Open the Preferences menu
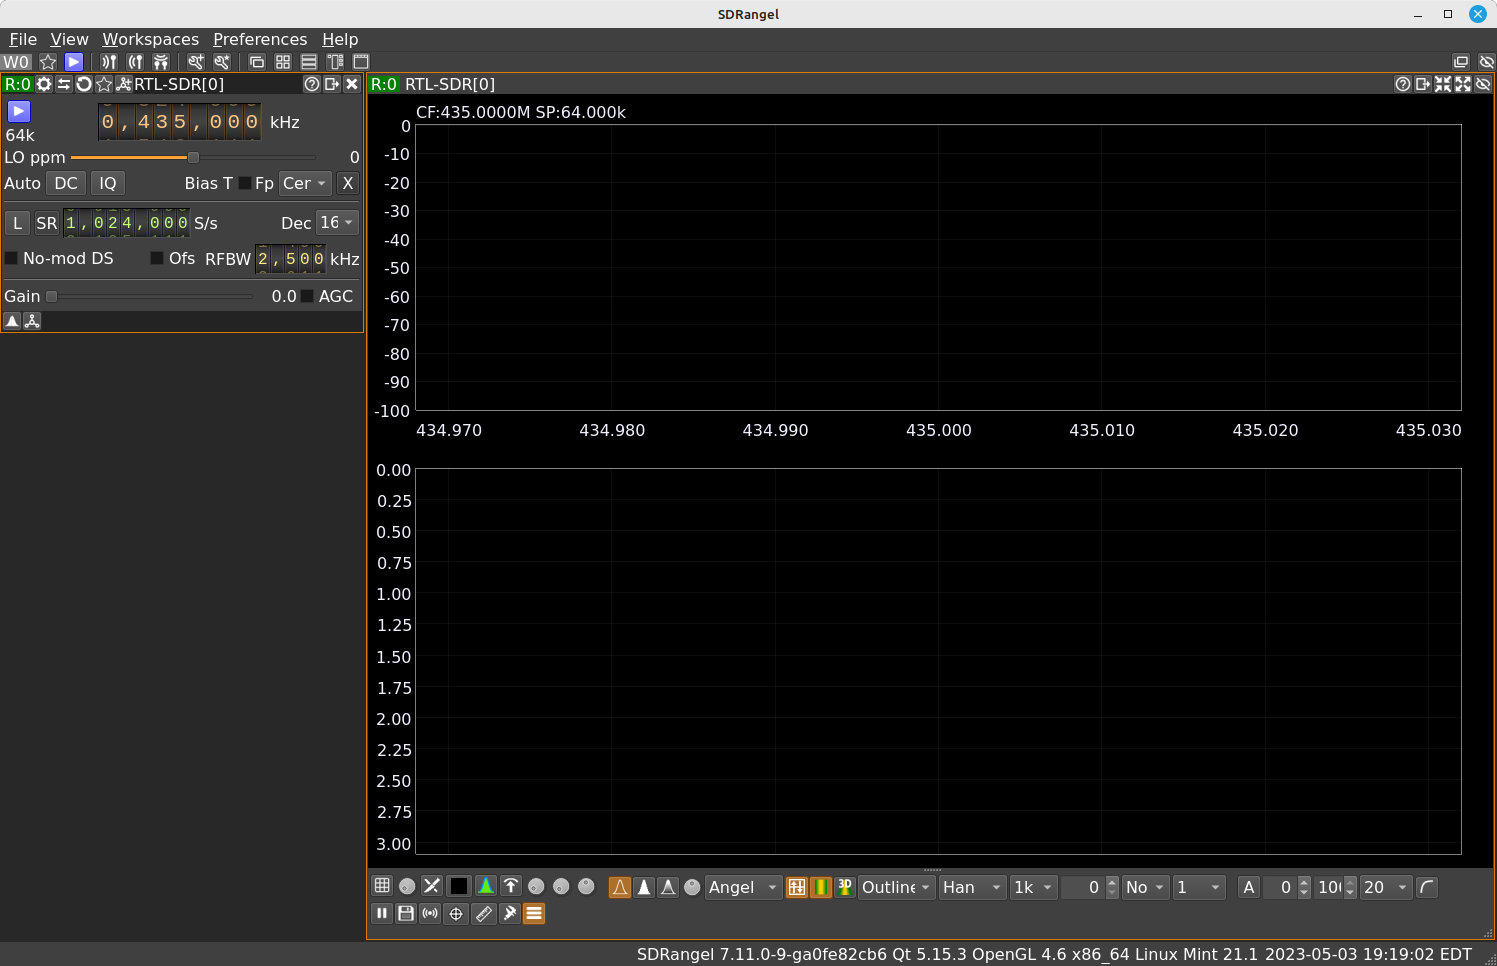The height and width of the screenshot is (966, 1497). point(260,39)
